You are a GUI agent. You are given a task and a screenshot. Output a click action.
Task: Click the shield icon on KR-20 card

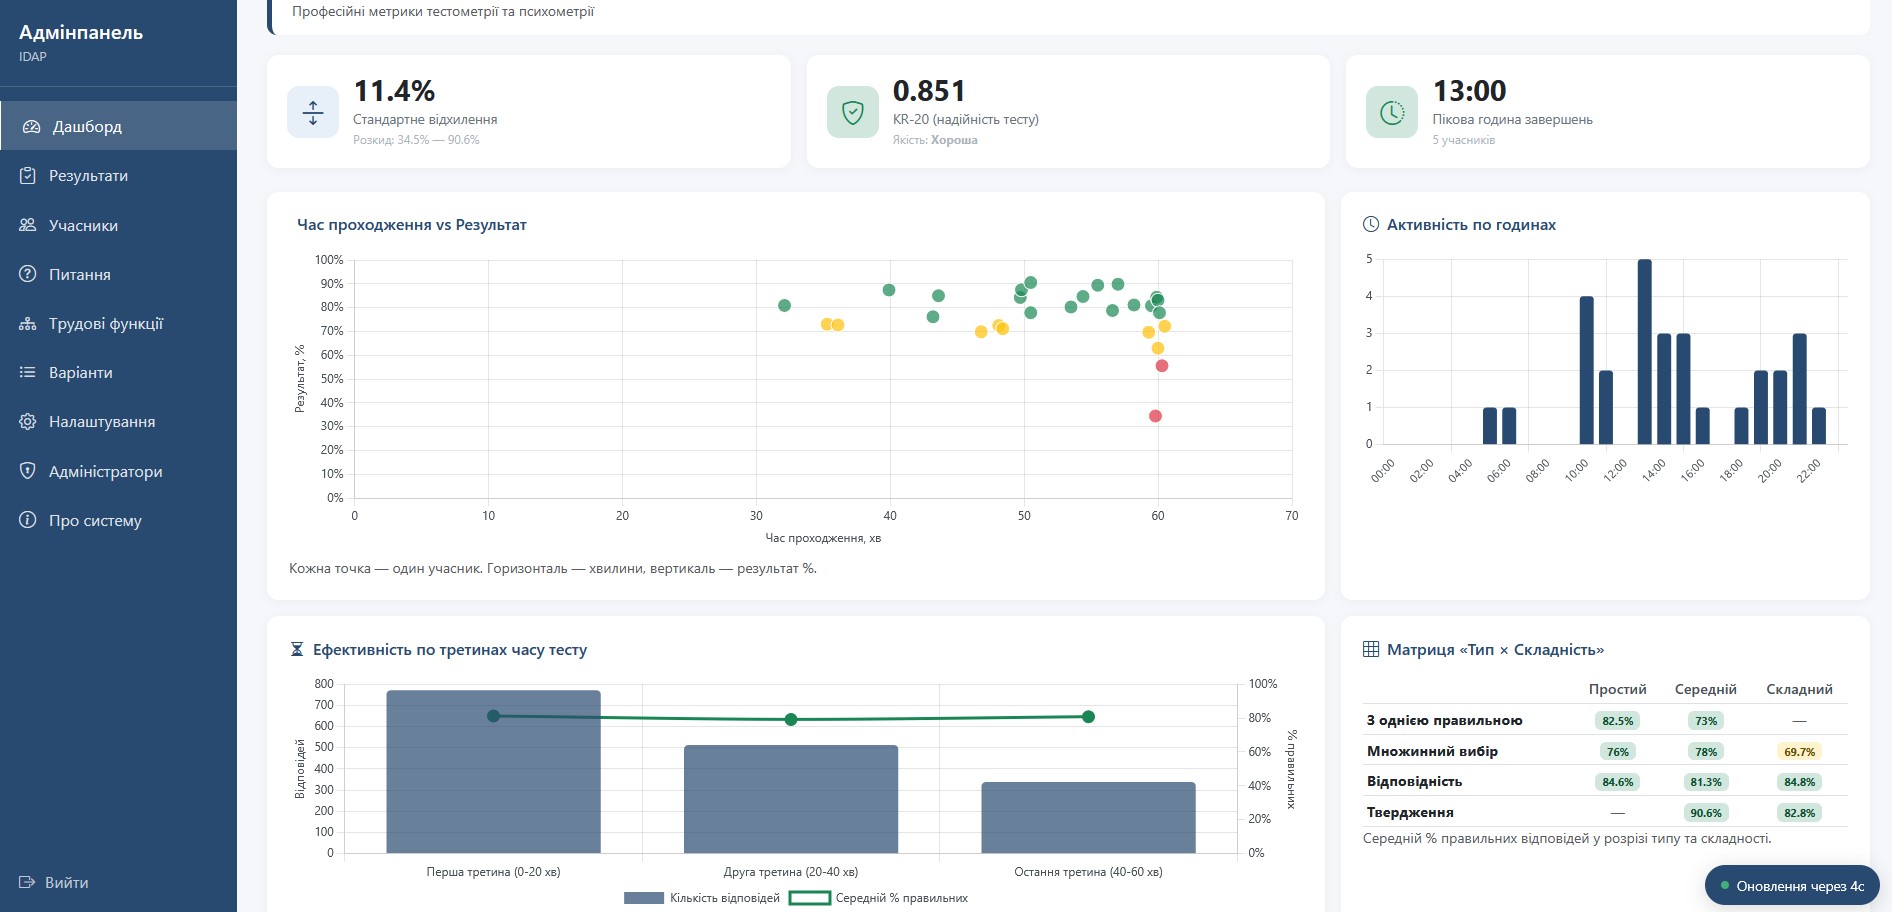(x=853, y=112)
